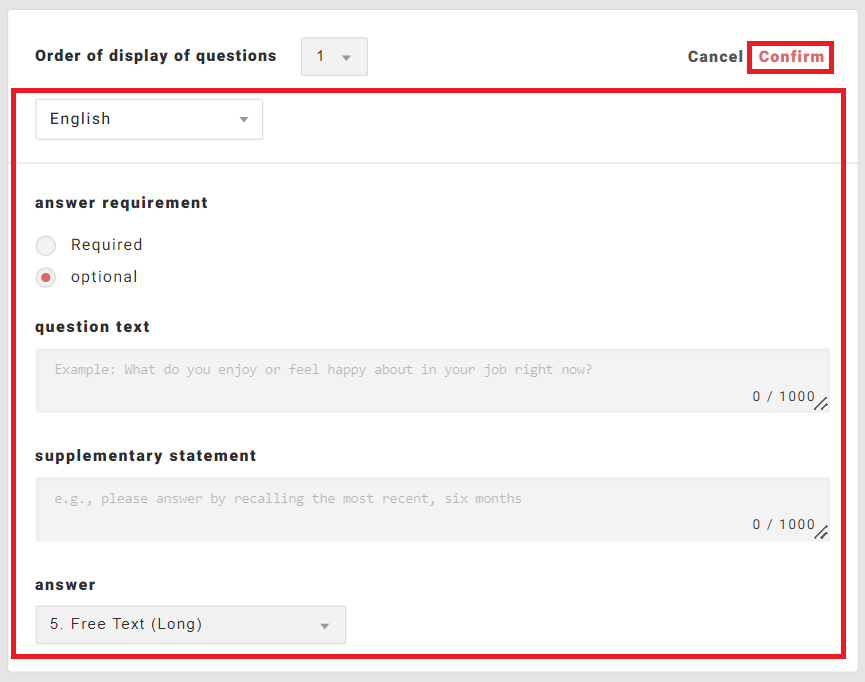Click the "optional" label text
This screenshot has height=682, width=865.
104,277
